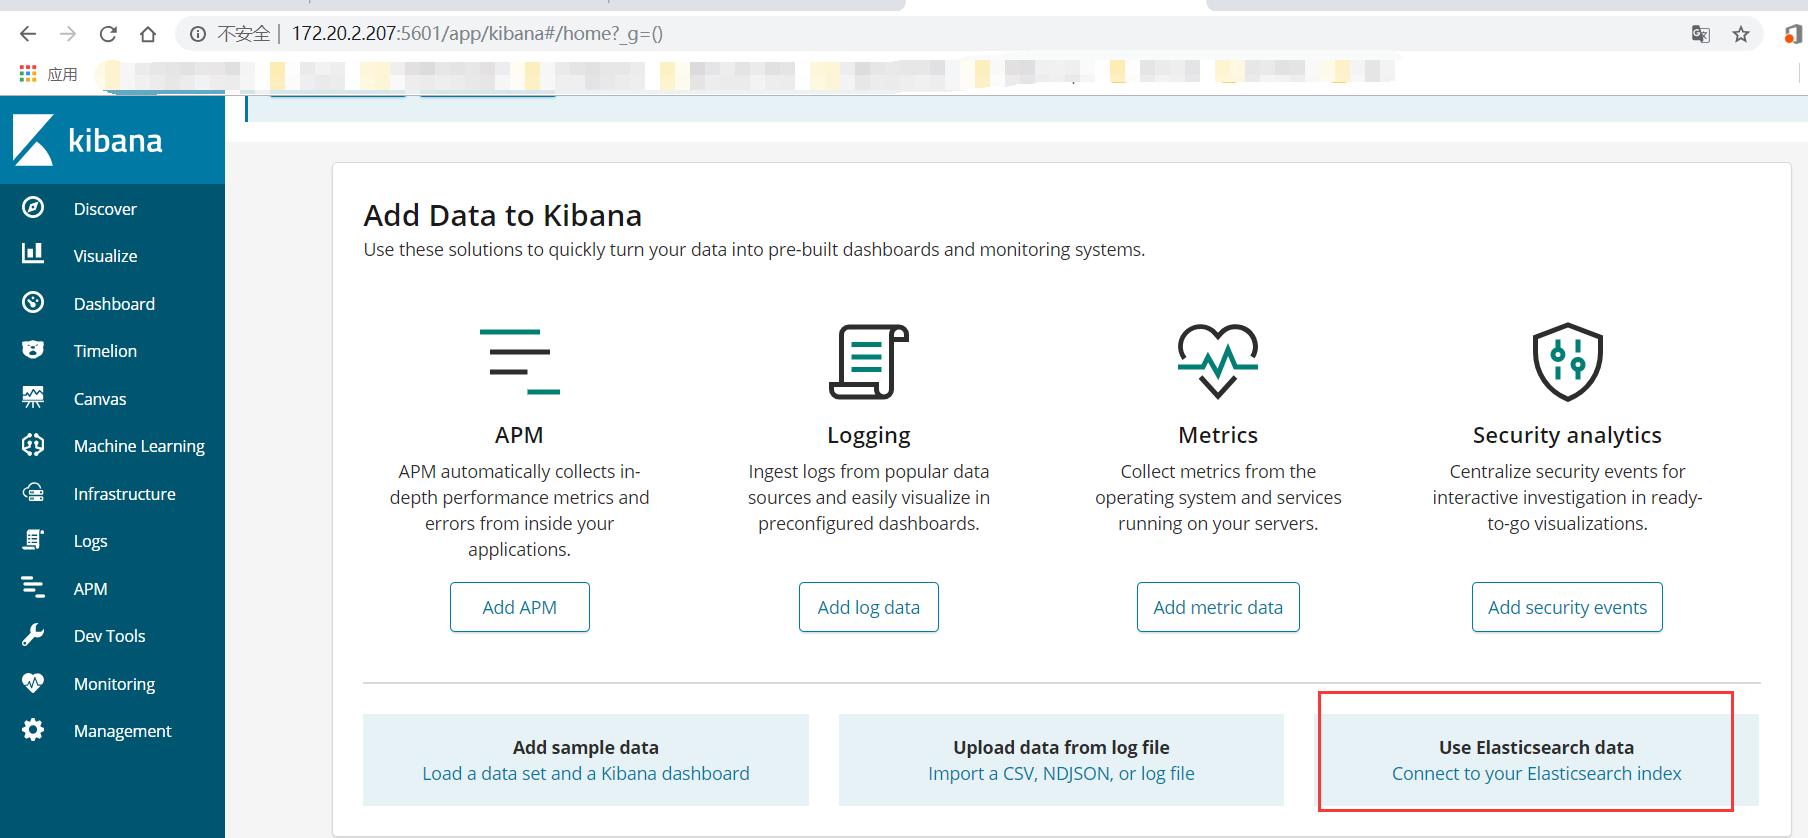This screenshot has width=1808, height=838.
Task: Open Management in the sidebar
Action: click(122, 731)
